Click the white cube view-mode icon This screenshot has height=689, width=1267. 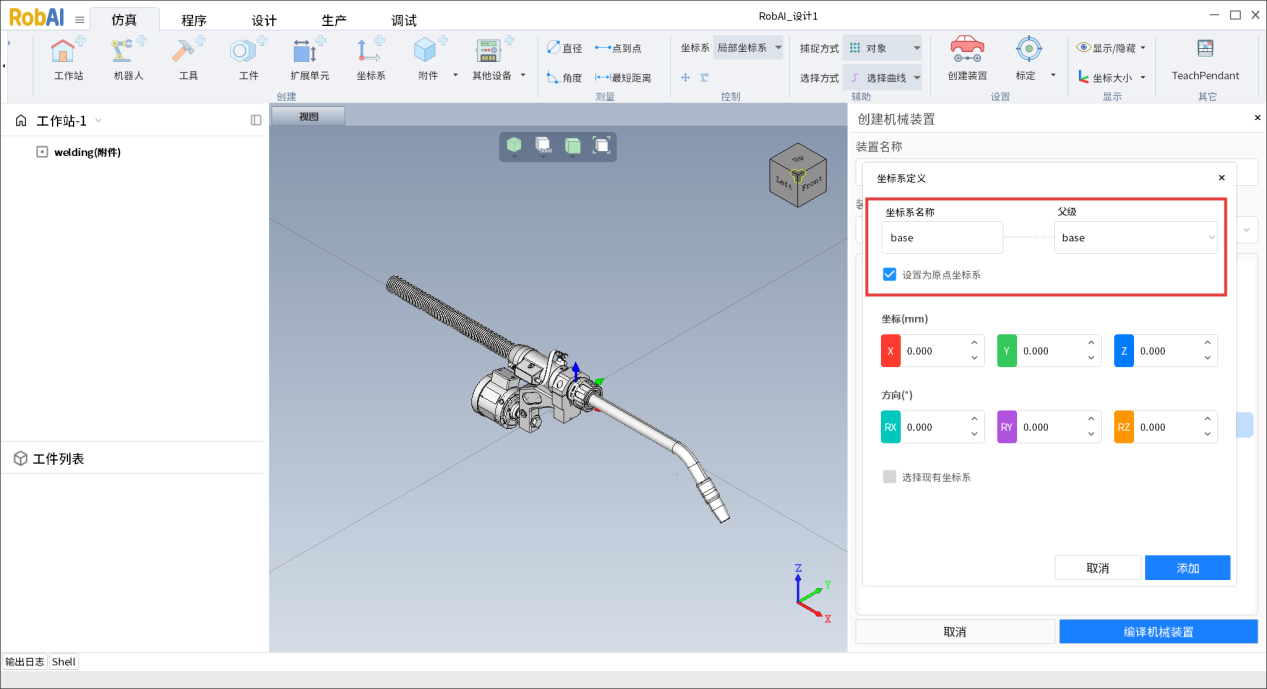543,146
